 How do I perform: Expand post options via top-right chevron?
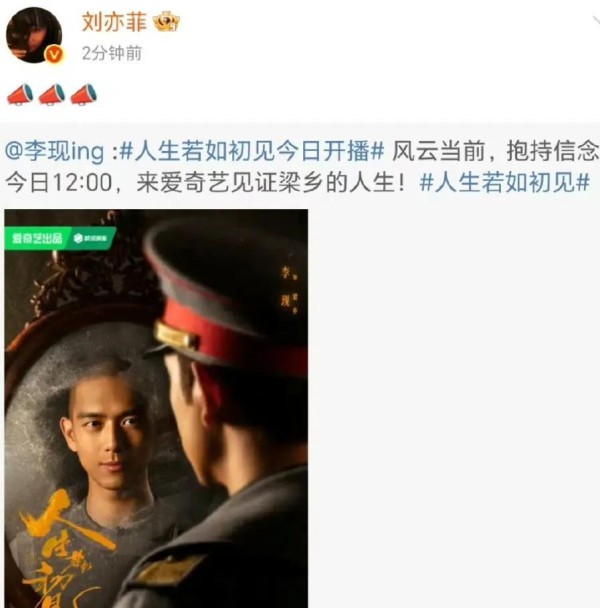coord(595,21)
